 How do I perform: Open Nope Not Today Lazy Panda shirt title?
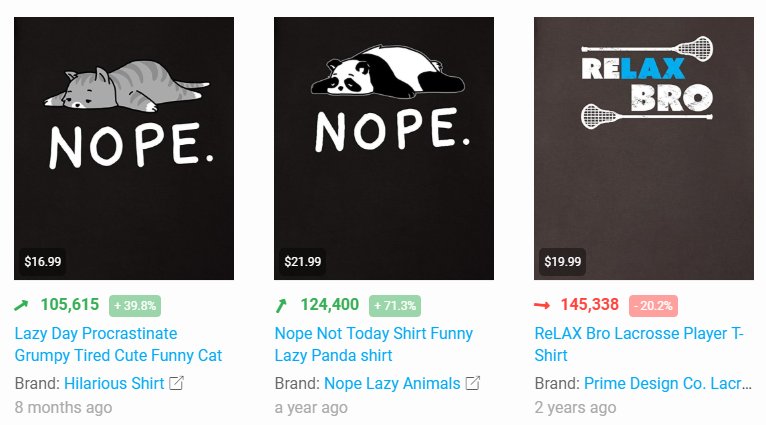[x=374, y=344]
